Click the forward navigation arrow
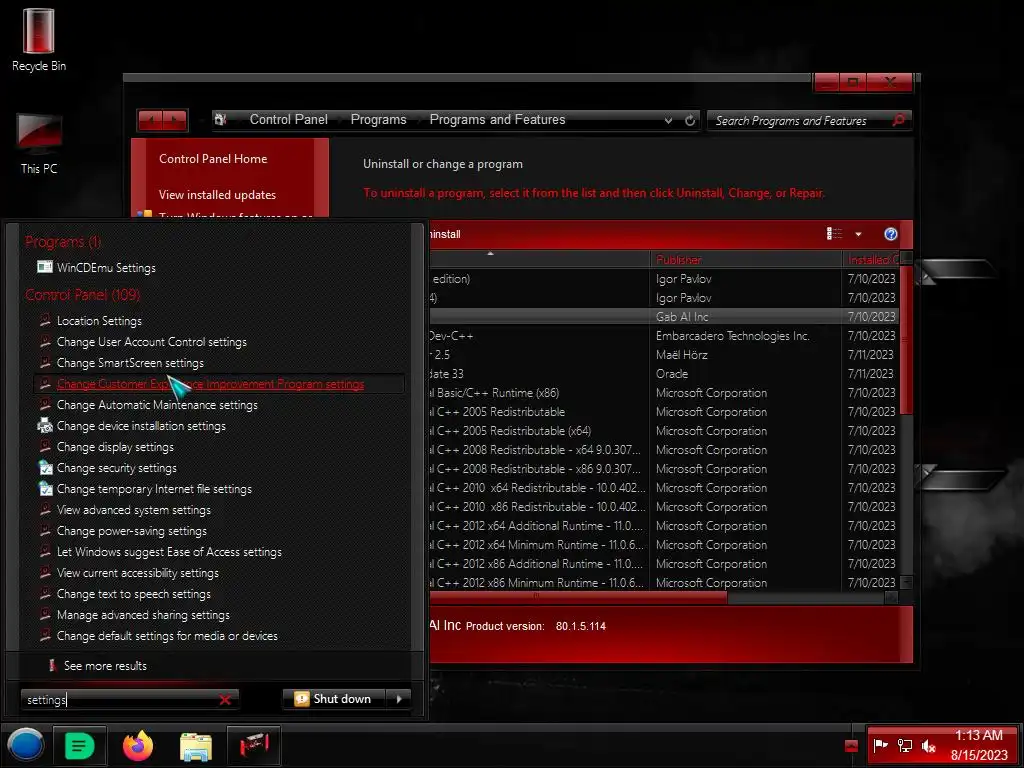The height and width of the screenshot is (768, 1024). 175,120
